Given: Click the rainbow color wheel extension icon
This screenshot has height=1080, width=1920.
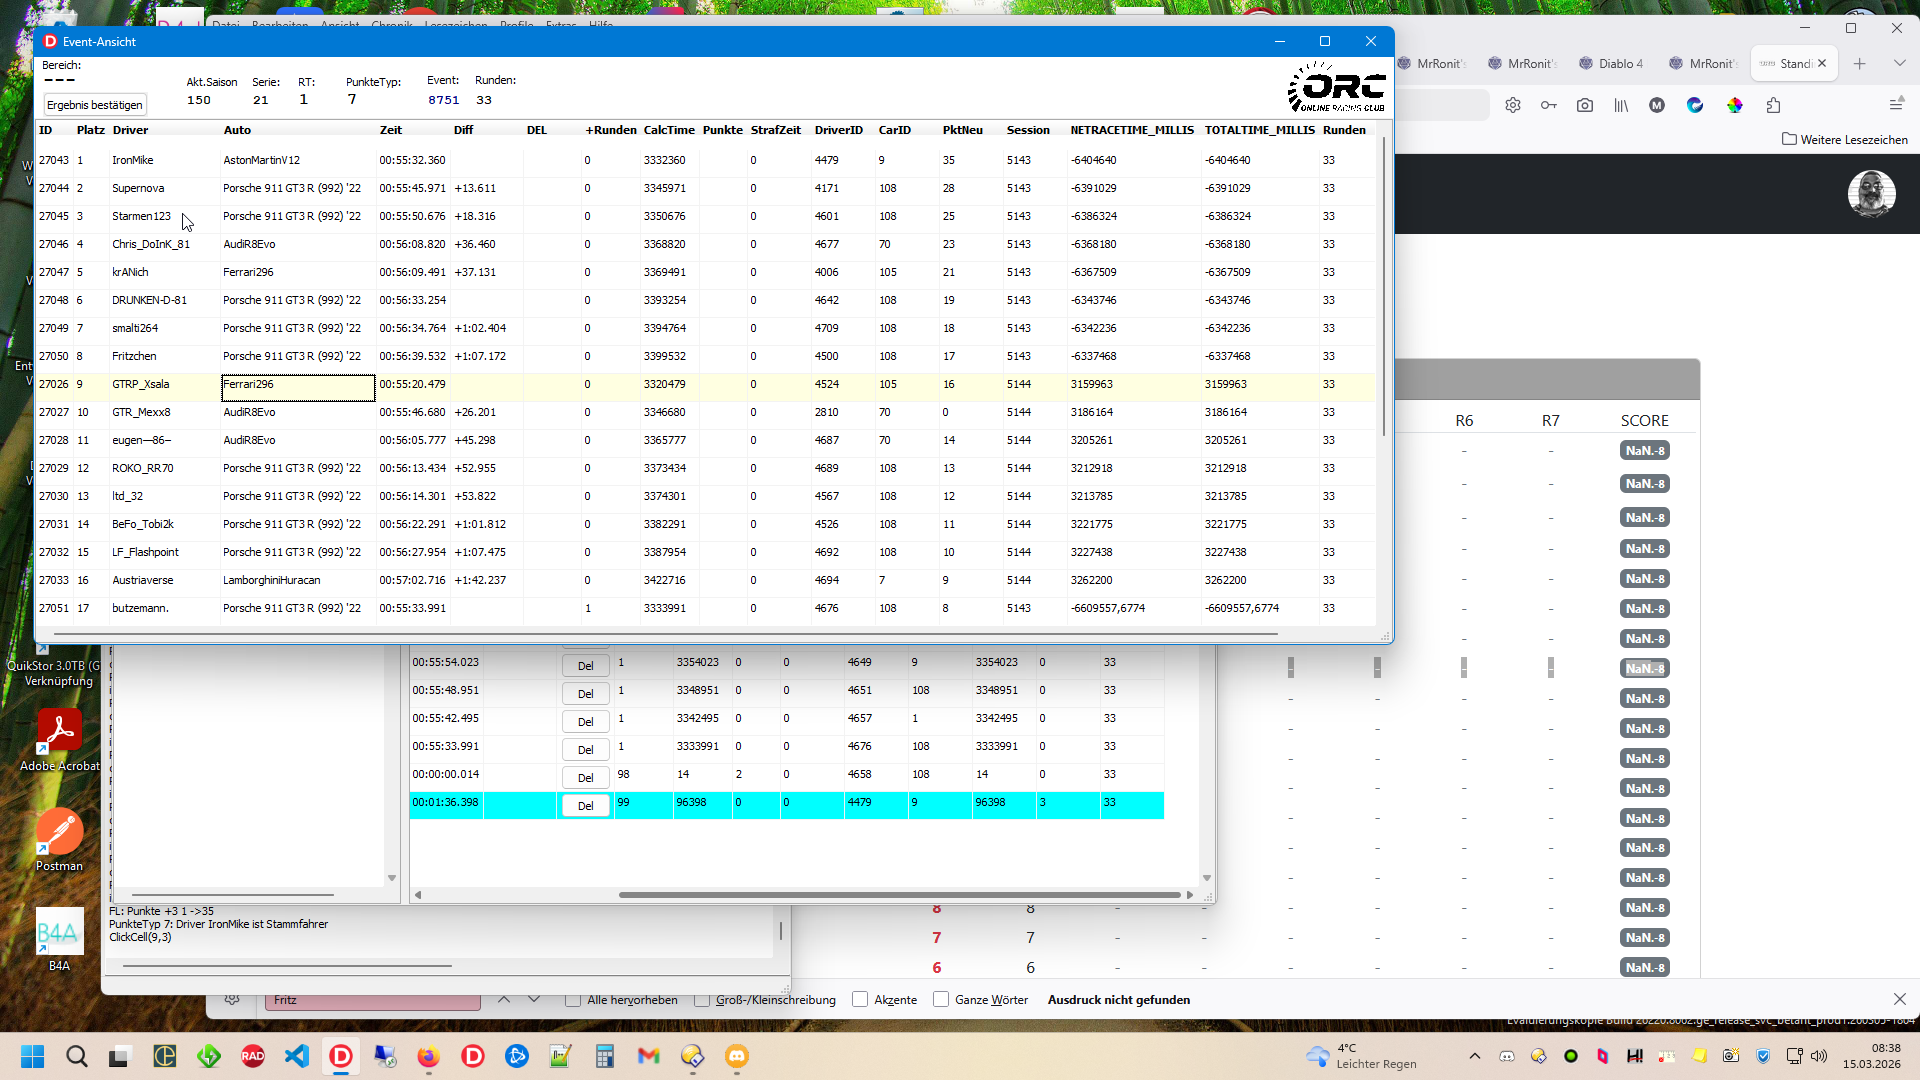Looking at the screenshot, I should pos(1734,105).
